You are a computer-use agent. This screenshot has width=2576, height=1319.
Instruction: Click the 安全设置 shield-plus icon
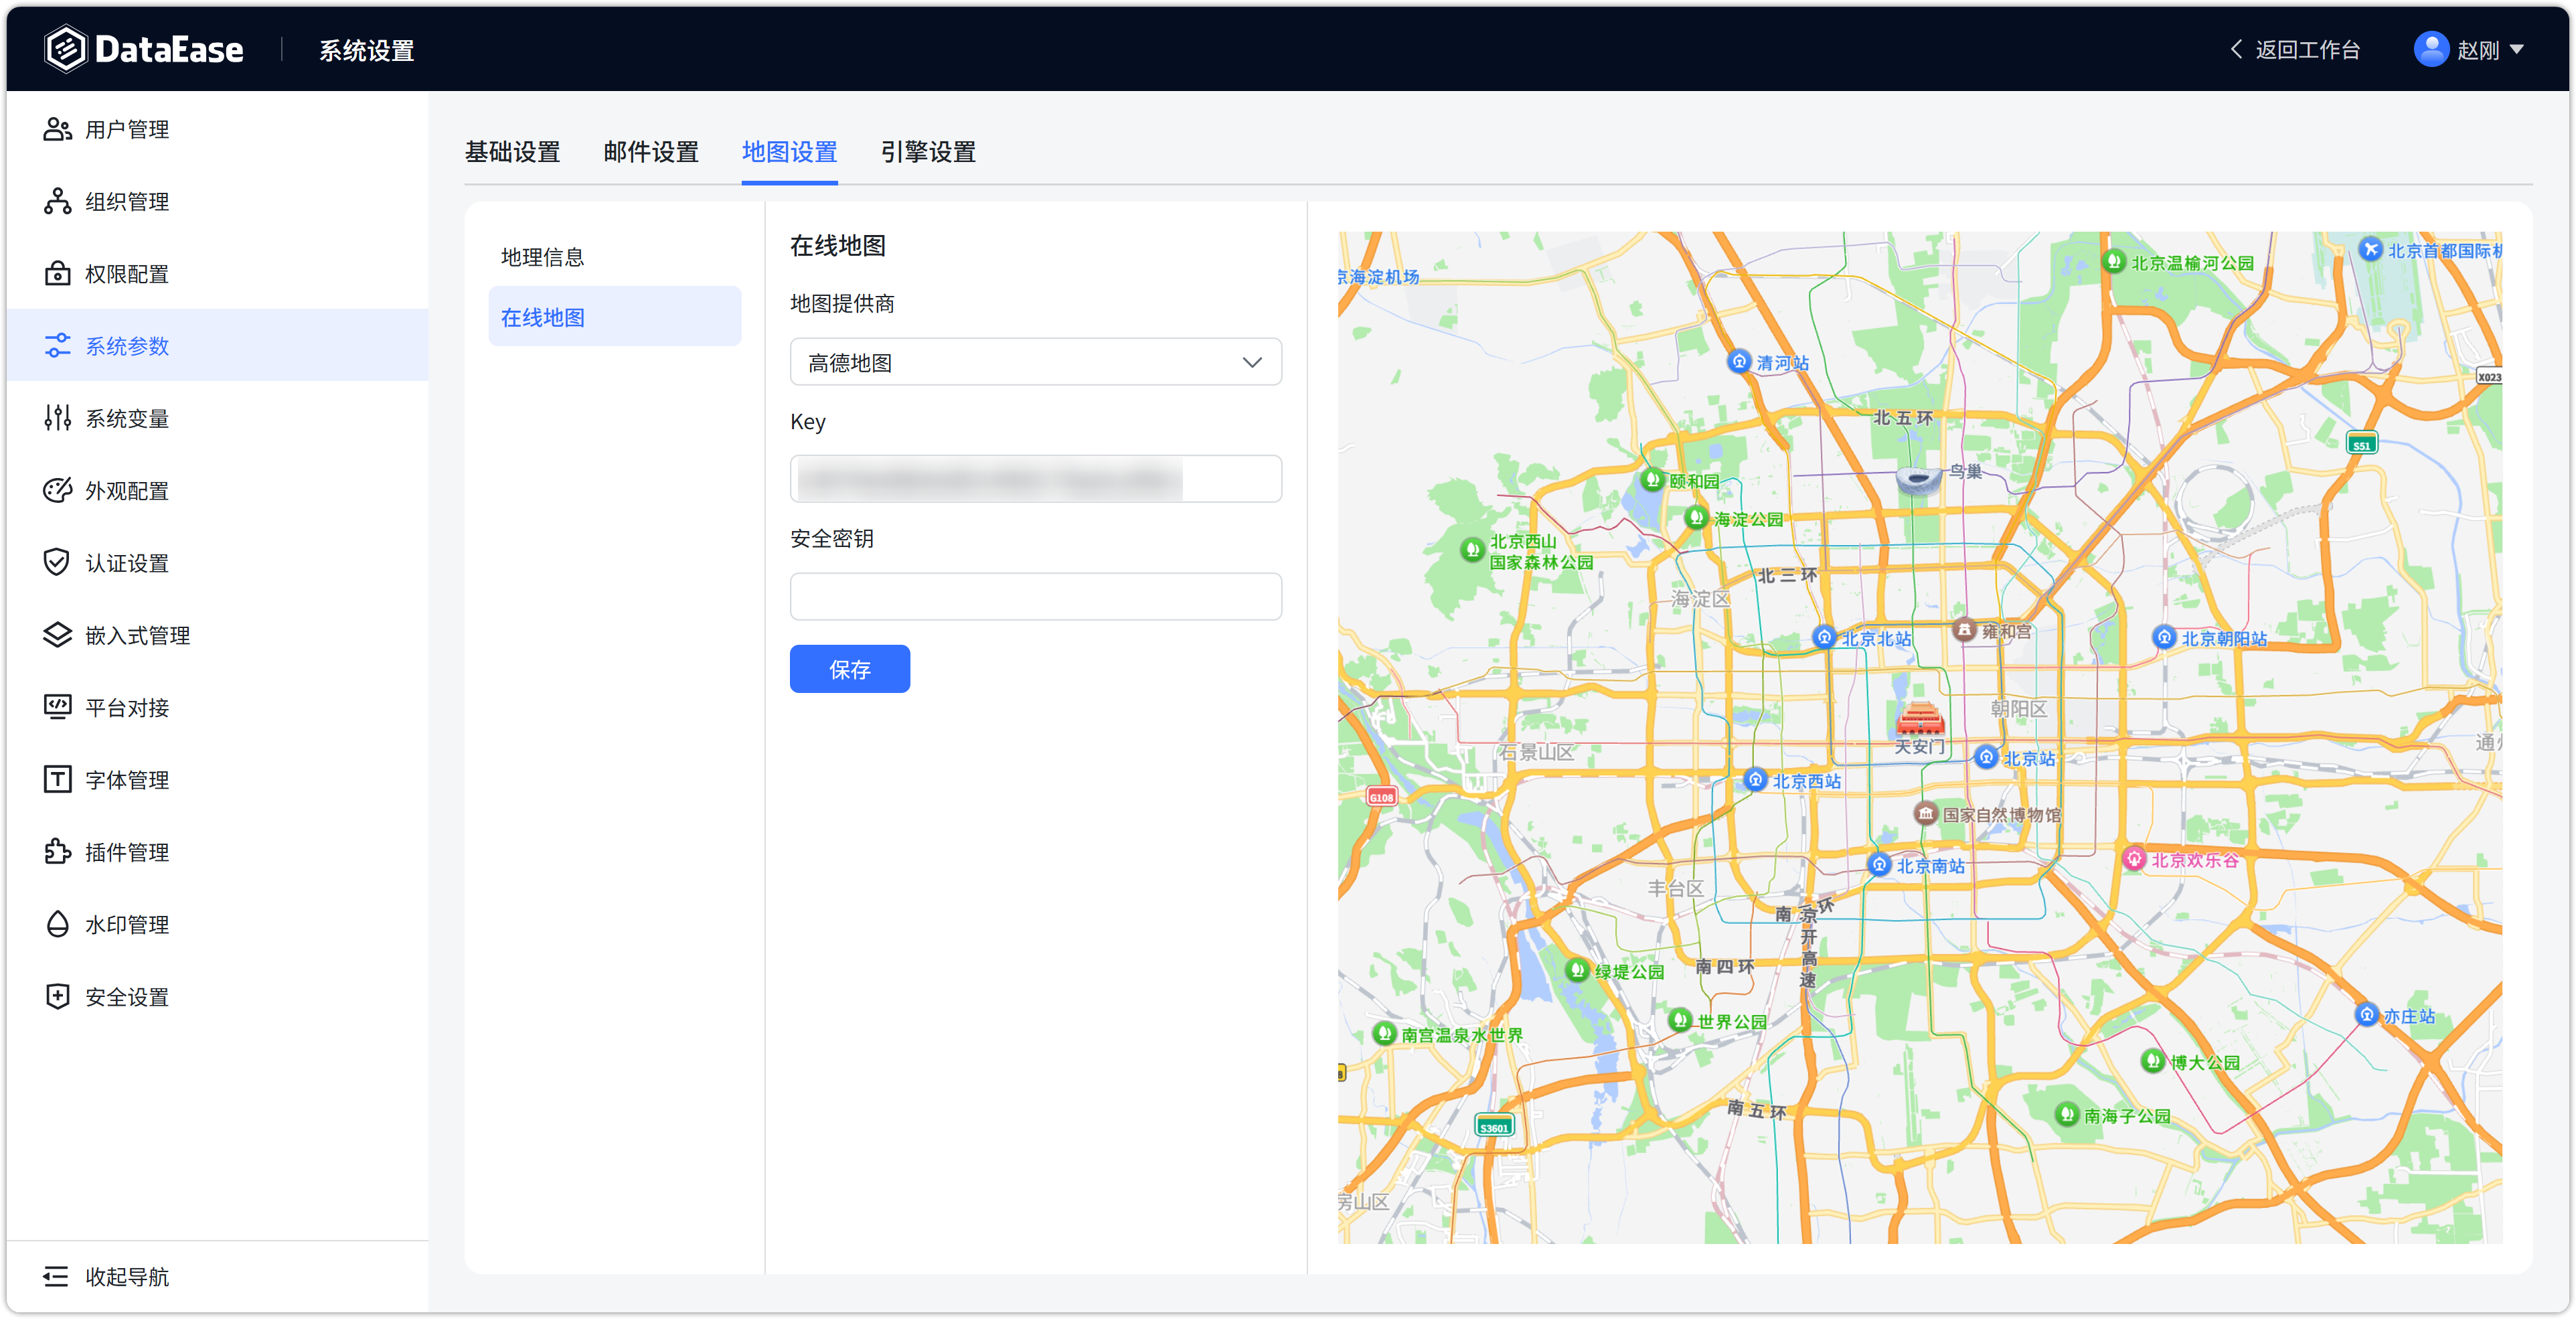coord(57,997)
